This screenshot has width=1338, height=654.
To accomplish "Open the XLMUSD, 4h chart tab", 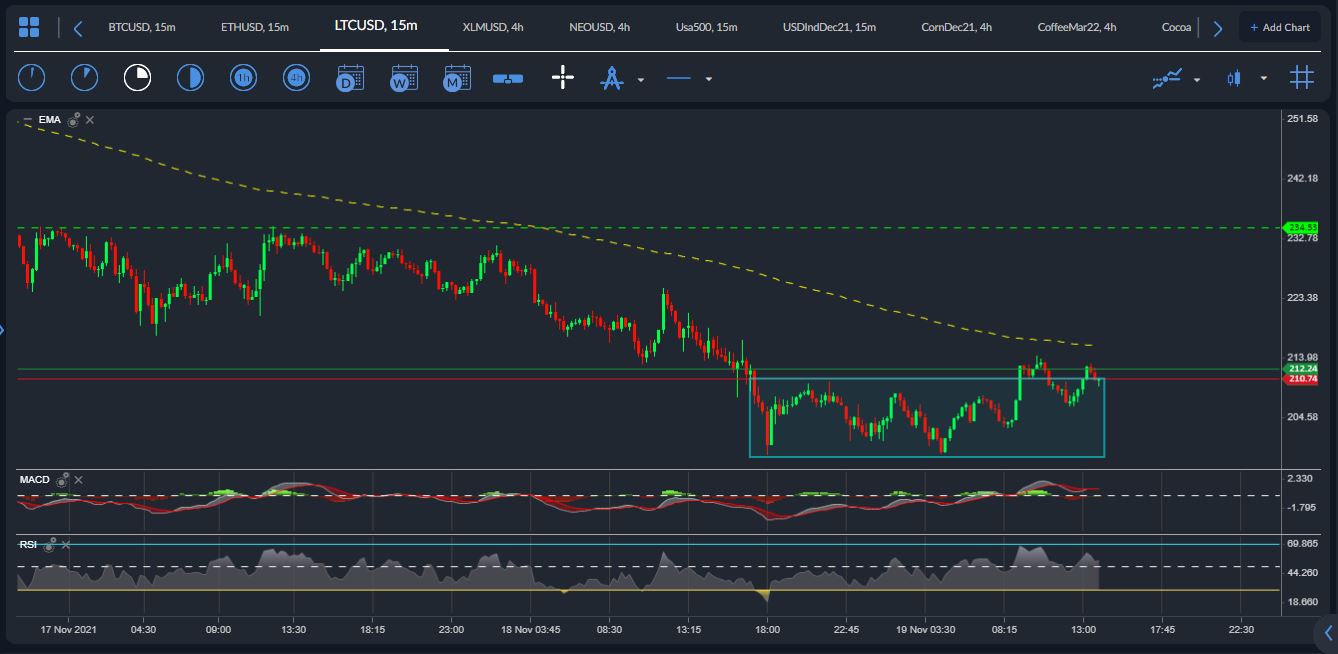I will pyautogui.click(x=493, y=27).
